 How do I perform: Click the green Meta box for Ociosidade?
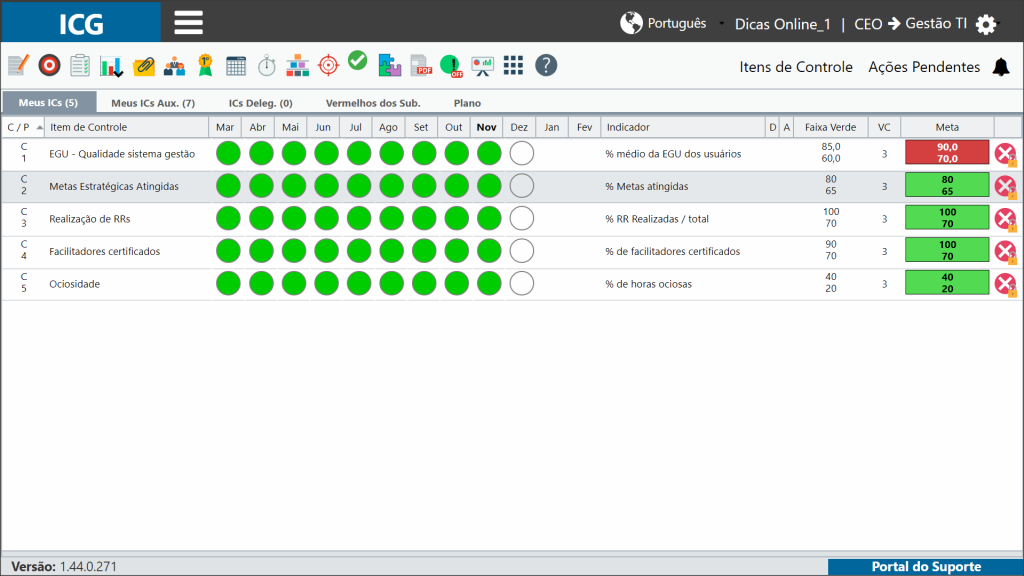947,283
